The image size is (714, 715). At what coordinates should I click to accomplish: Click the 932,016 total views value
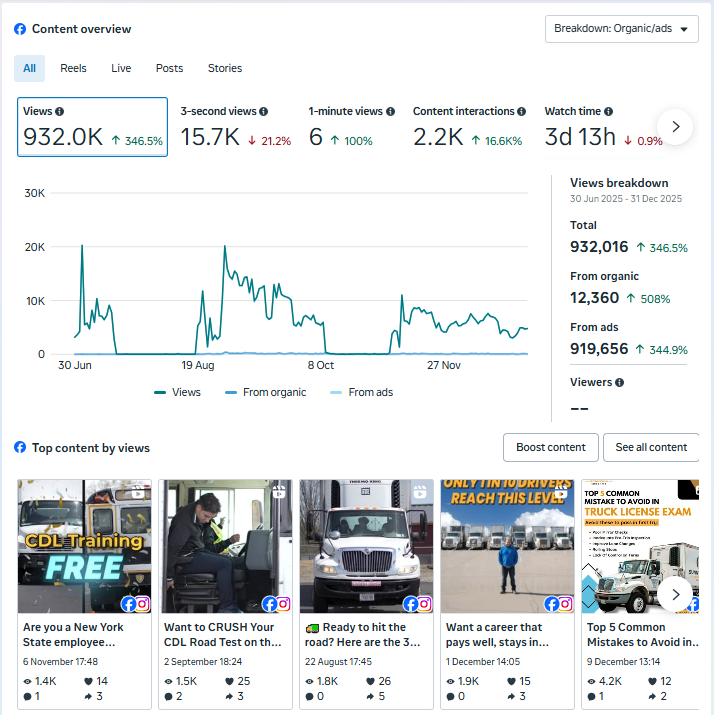point(599,247)
